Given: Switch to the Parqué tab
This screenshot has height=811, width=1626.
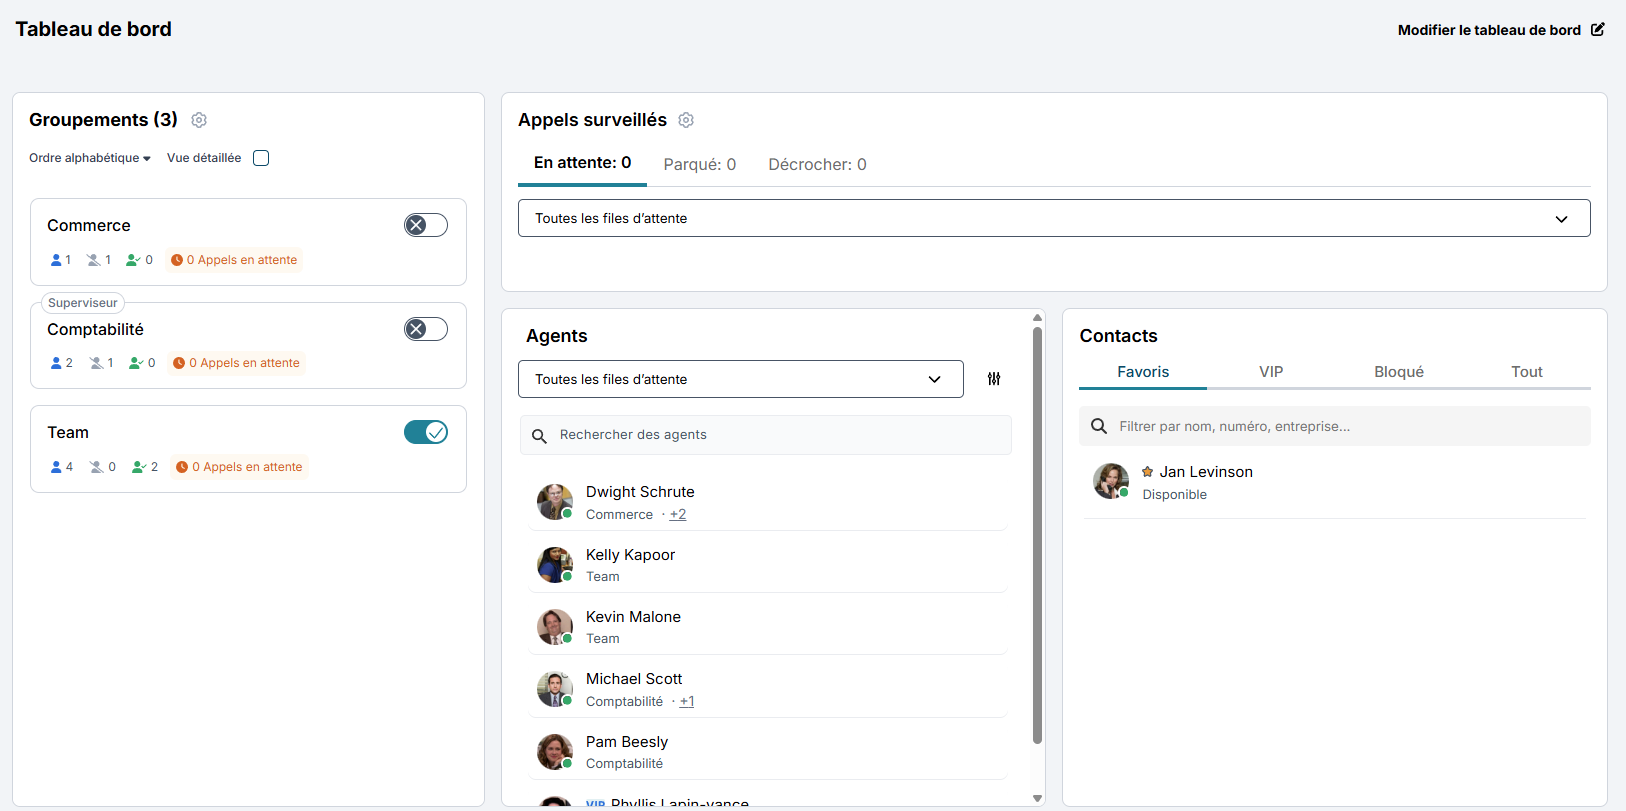Looking at the screenshot, I should [x=699, y=165].
